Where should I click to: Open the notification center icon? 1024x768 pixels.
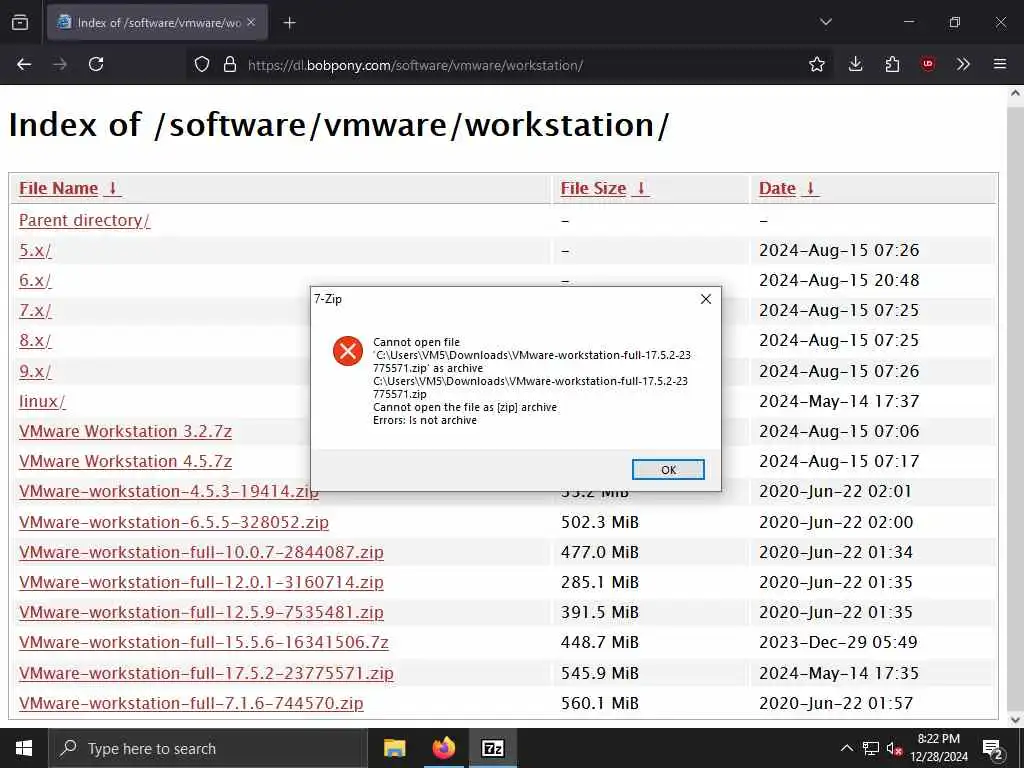(993, 748)
